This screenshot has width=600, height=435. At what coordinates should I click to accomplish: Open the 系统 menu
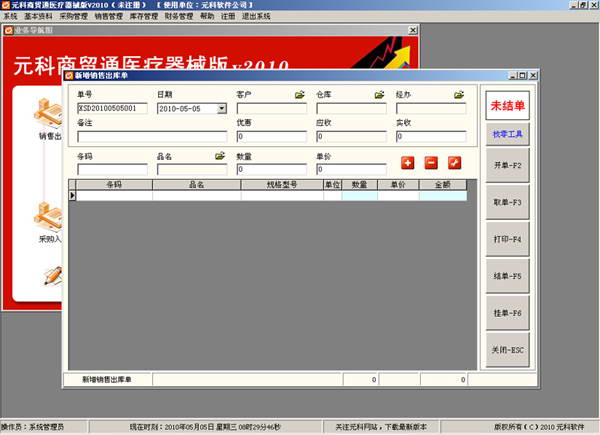10,16
